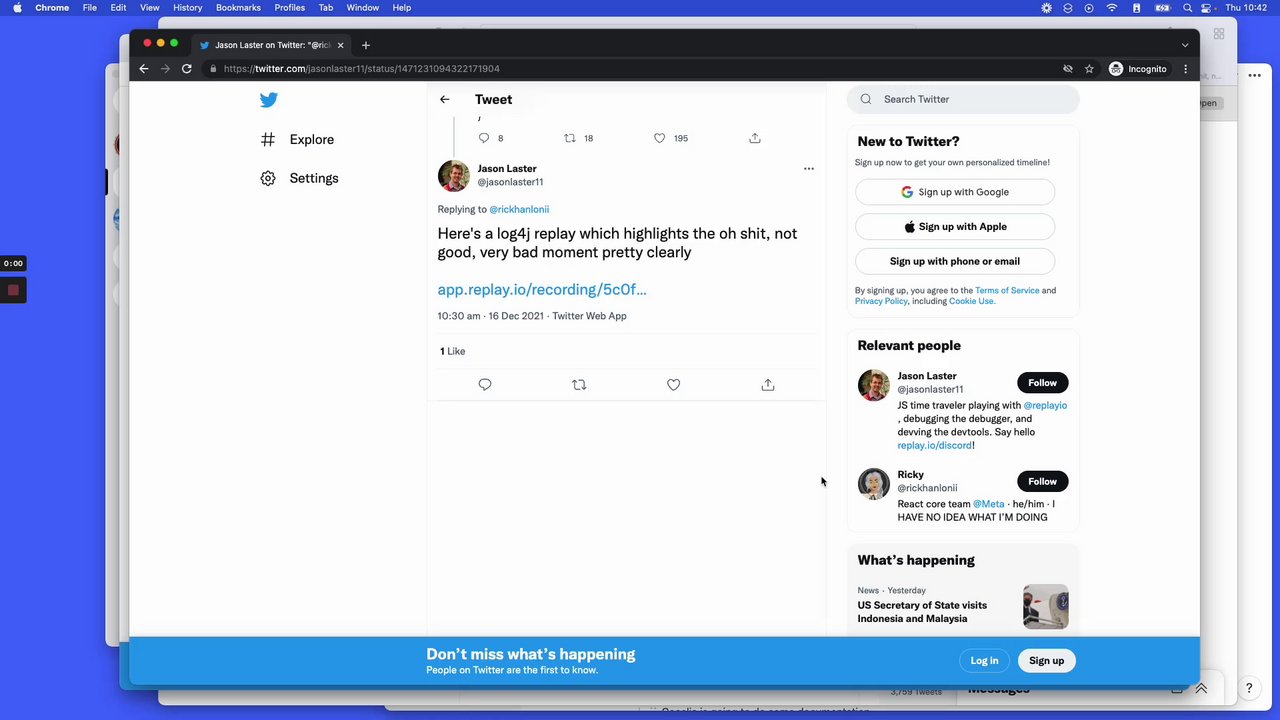Click the help question mark icon
Viewport: 1280px width, 720px height.
click(1248, 688)
